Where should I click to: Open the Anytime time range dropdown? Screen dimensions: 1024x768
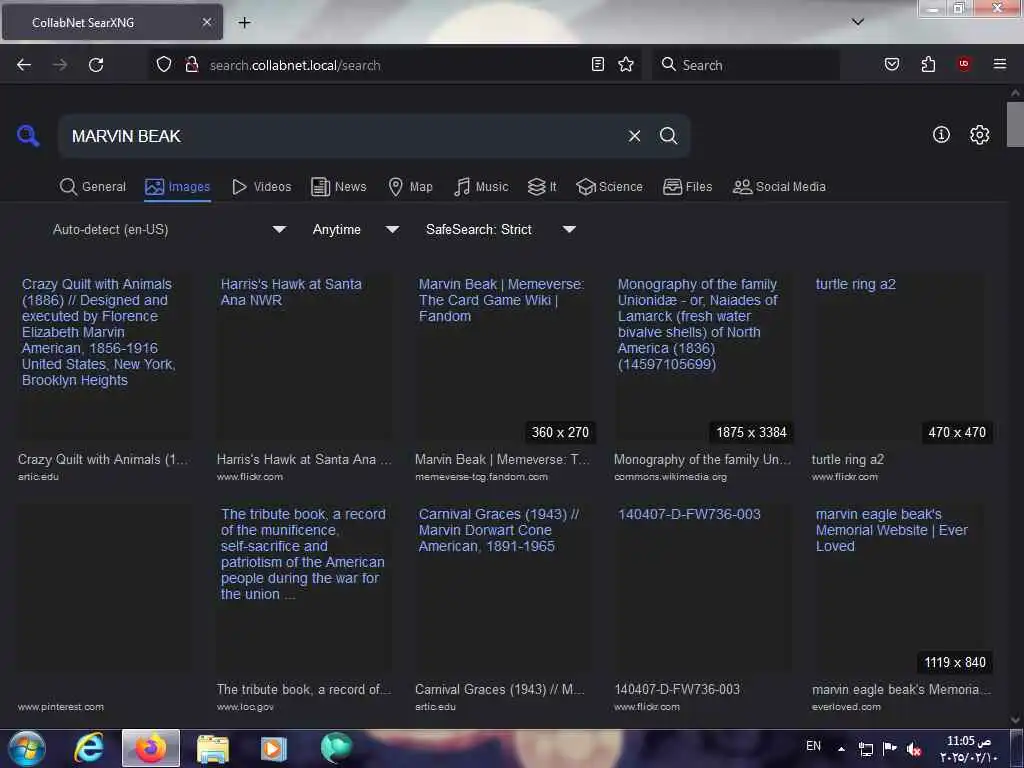click(355, 229)
